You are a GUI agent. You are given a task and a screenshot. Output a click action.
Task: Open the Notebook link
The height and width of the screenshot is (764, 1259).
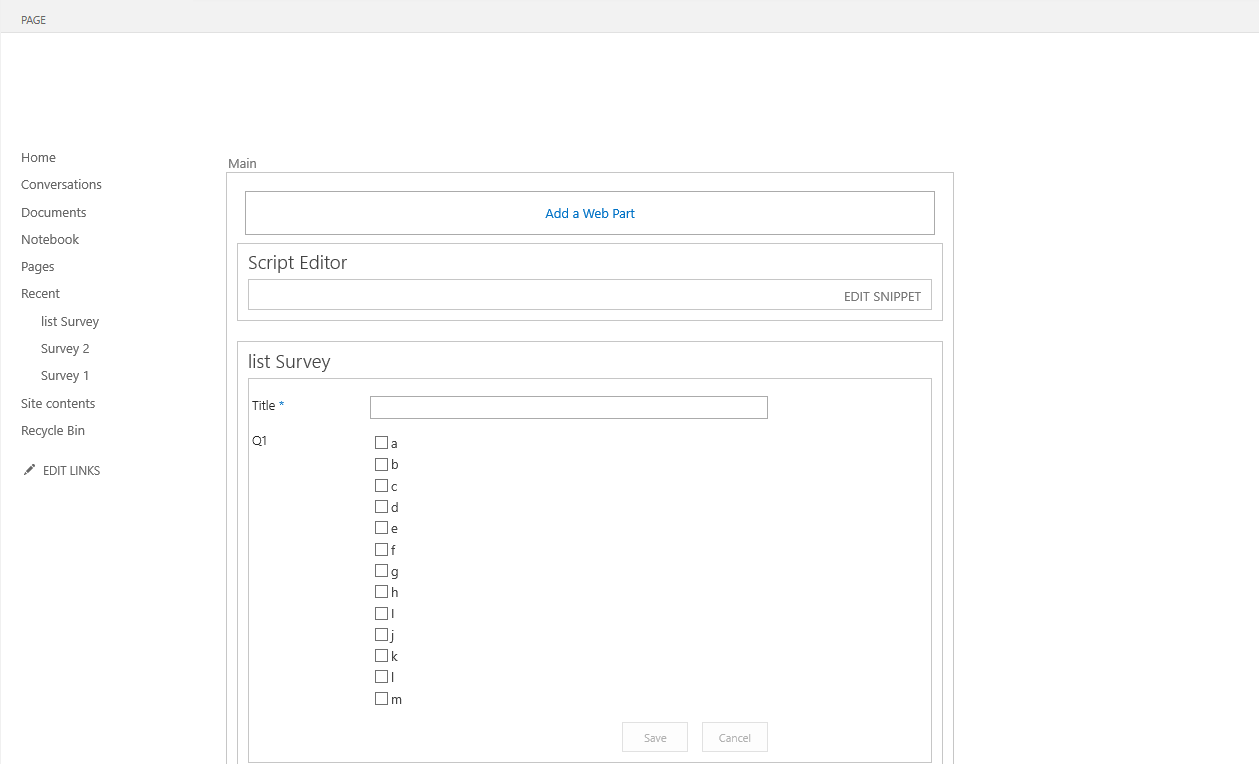point(50,240)
